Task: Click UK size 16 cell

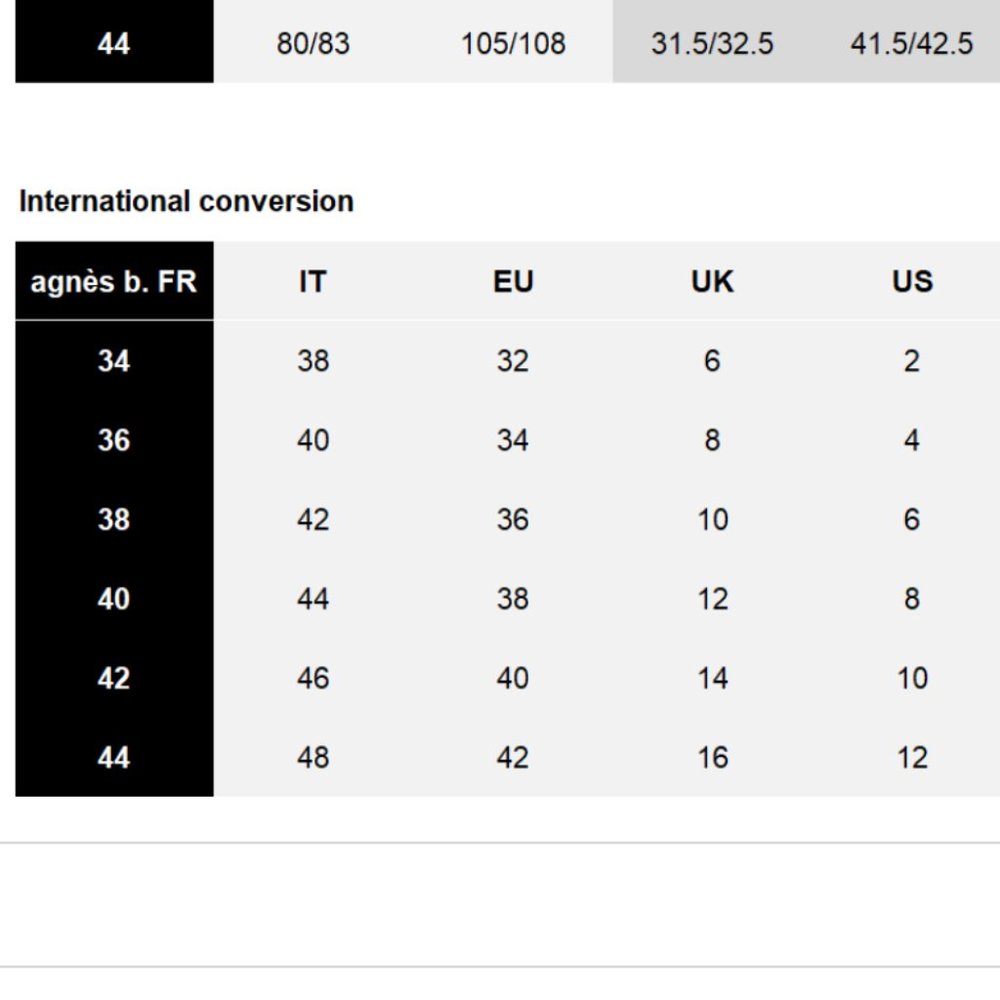Action: (x=712, y=757)
